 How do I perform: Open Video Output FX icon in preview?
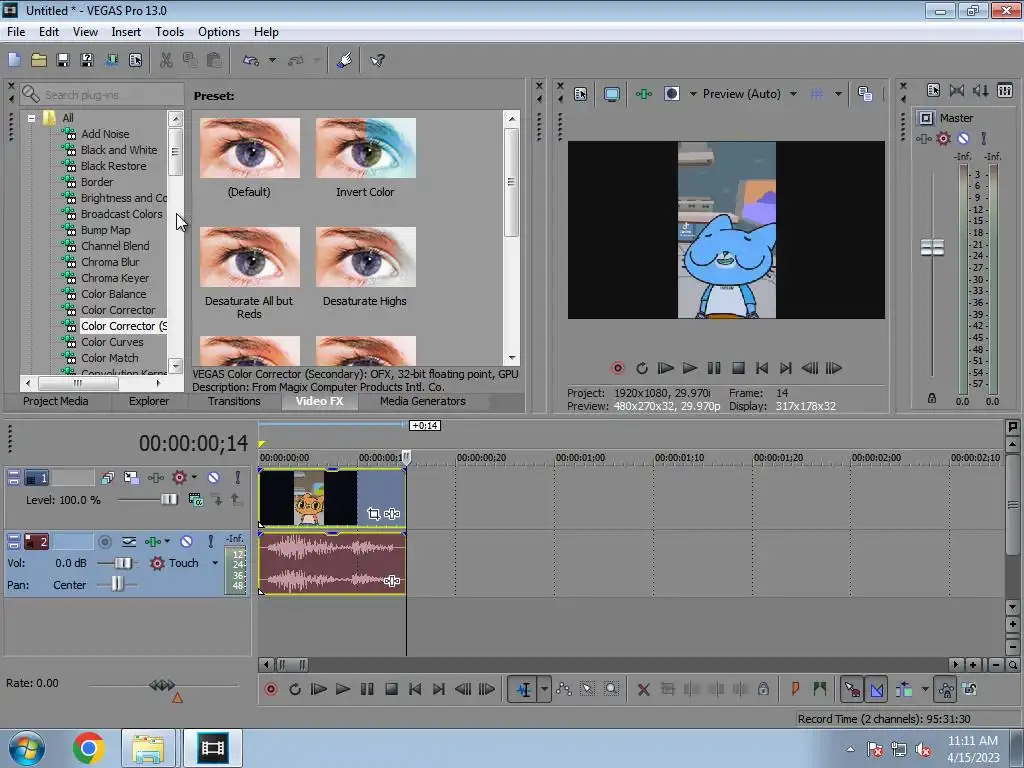(644, 94)
